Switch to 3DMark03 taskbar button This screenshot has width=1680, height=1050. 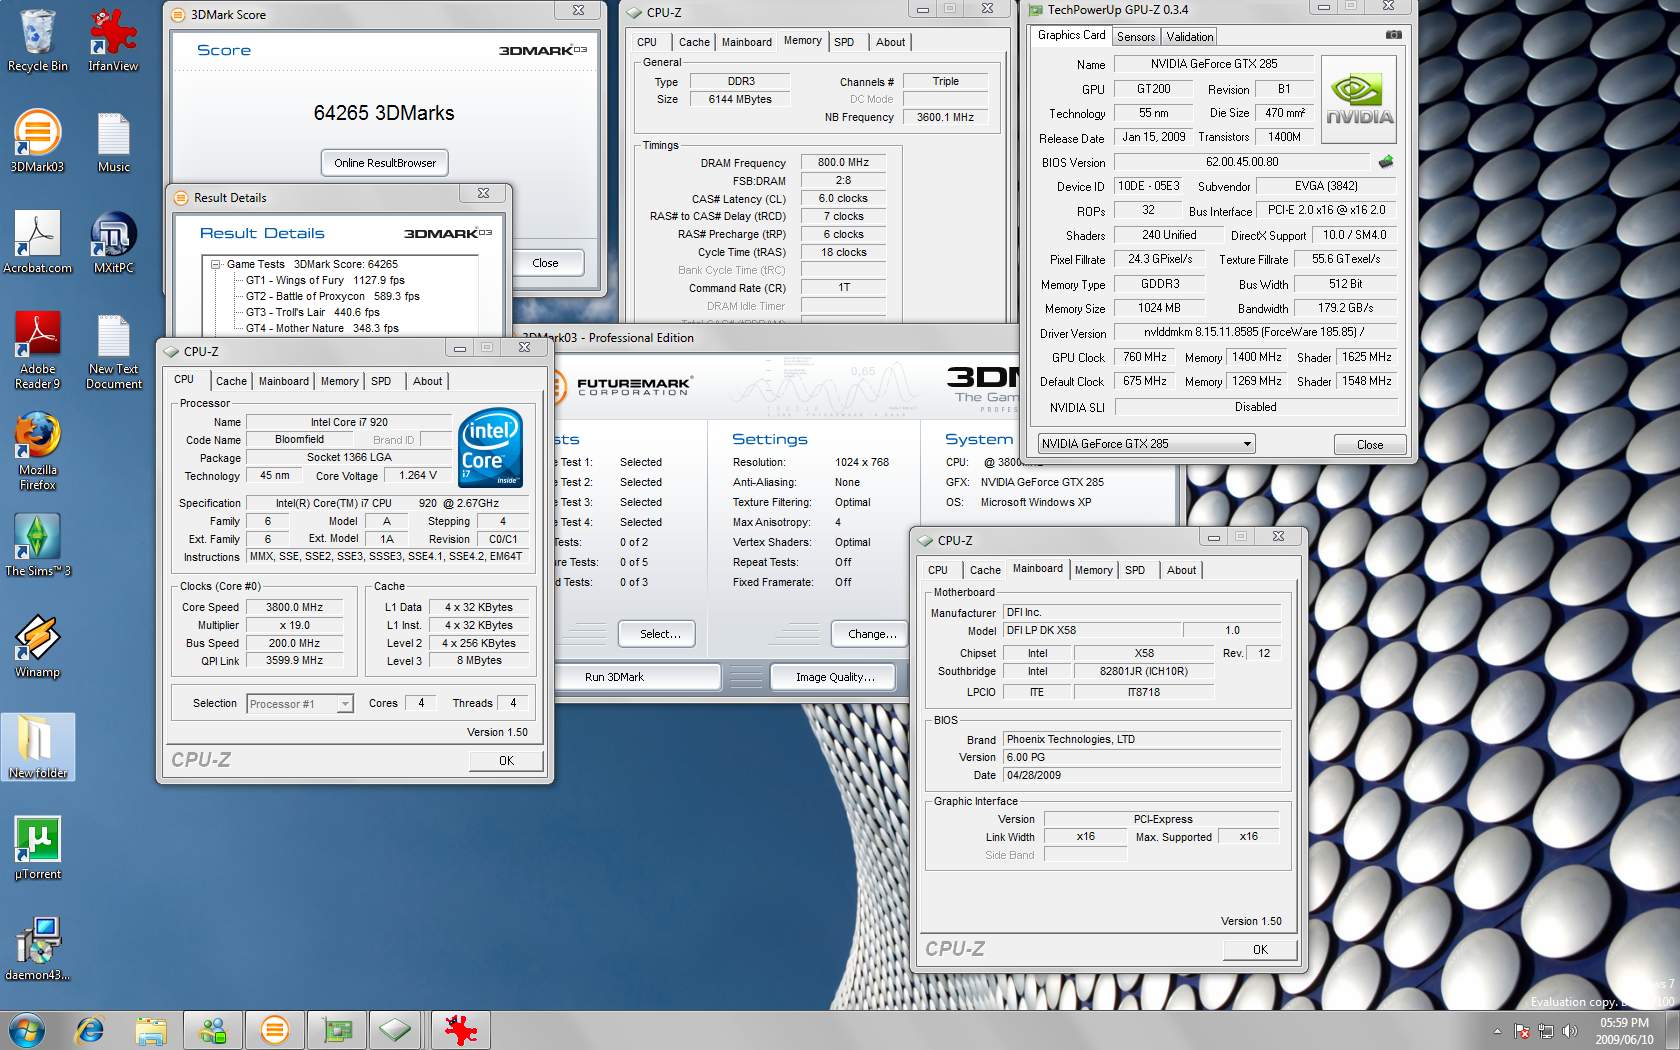[274, 1030]
